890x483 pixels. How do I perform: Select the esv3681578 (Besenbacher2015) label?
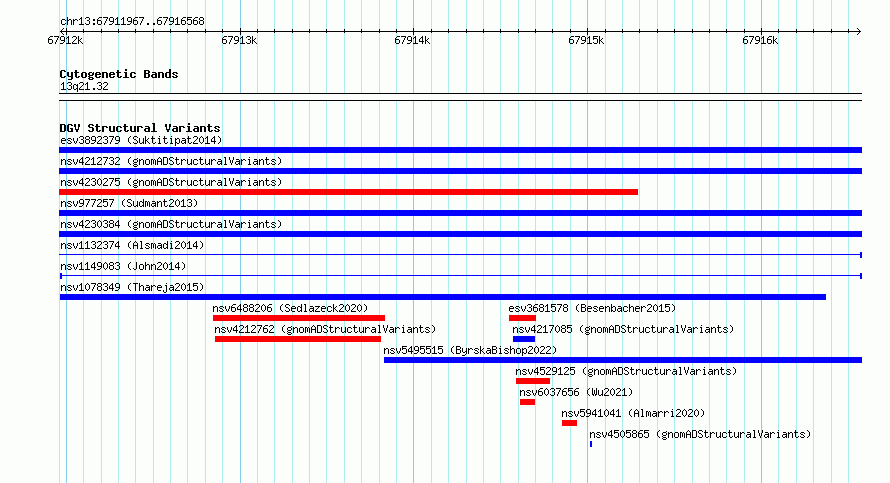(x=592, y=308)
